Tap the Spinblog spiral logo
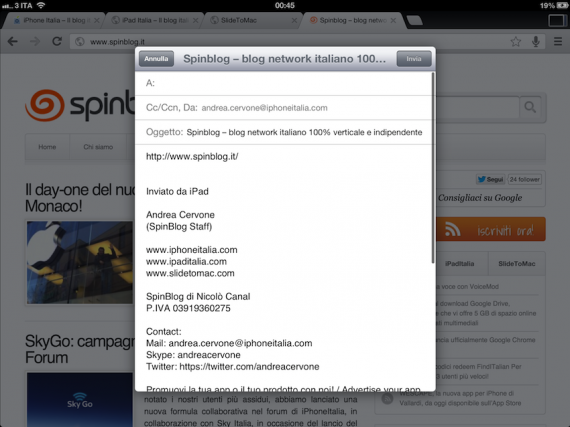 (45, 105)
